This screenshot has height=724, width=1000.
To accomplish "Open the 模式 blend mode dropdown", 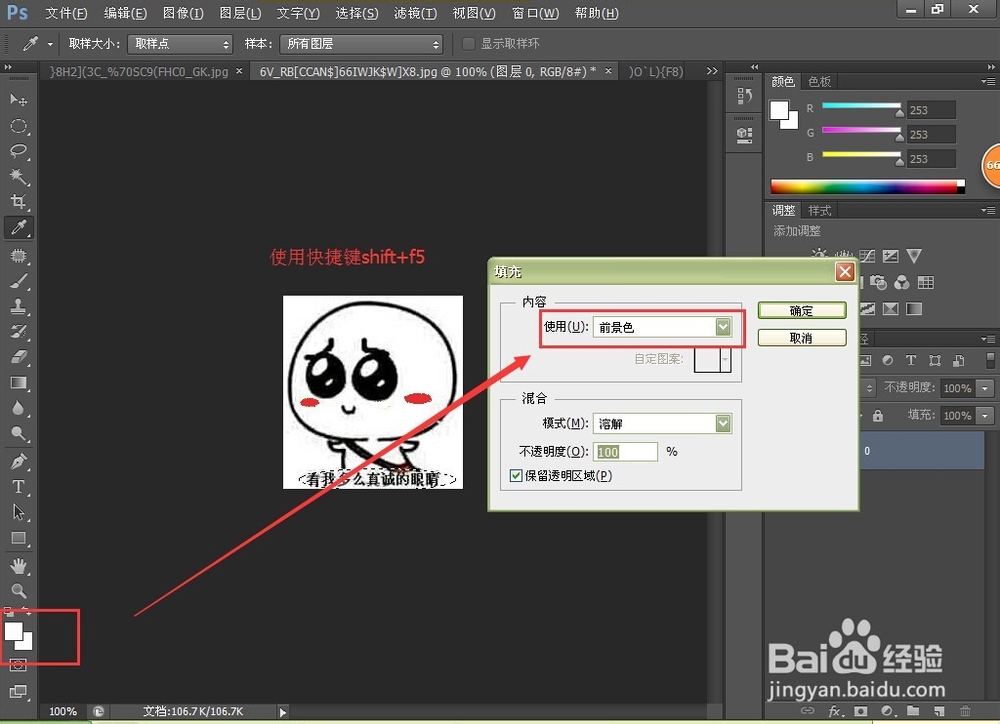I will pos(722,423).
